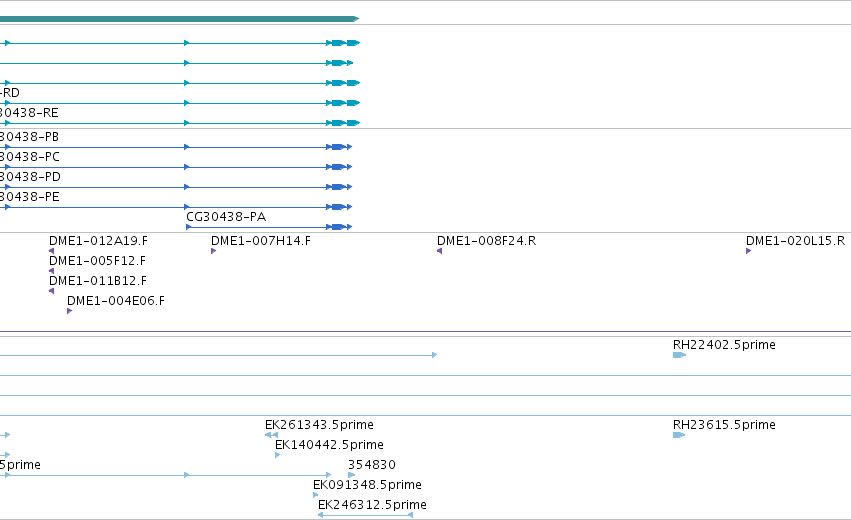
Task: Click BAC end DME1-020L15.R
Action: click(795, 241)
